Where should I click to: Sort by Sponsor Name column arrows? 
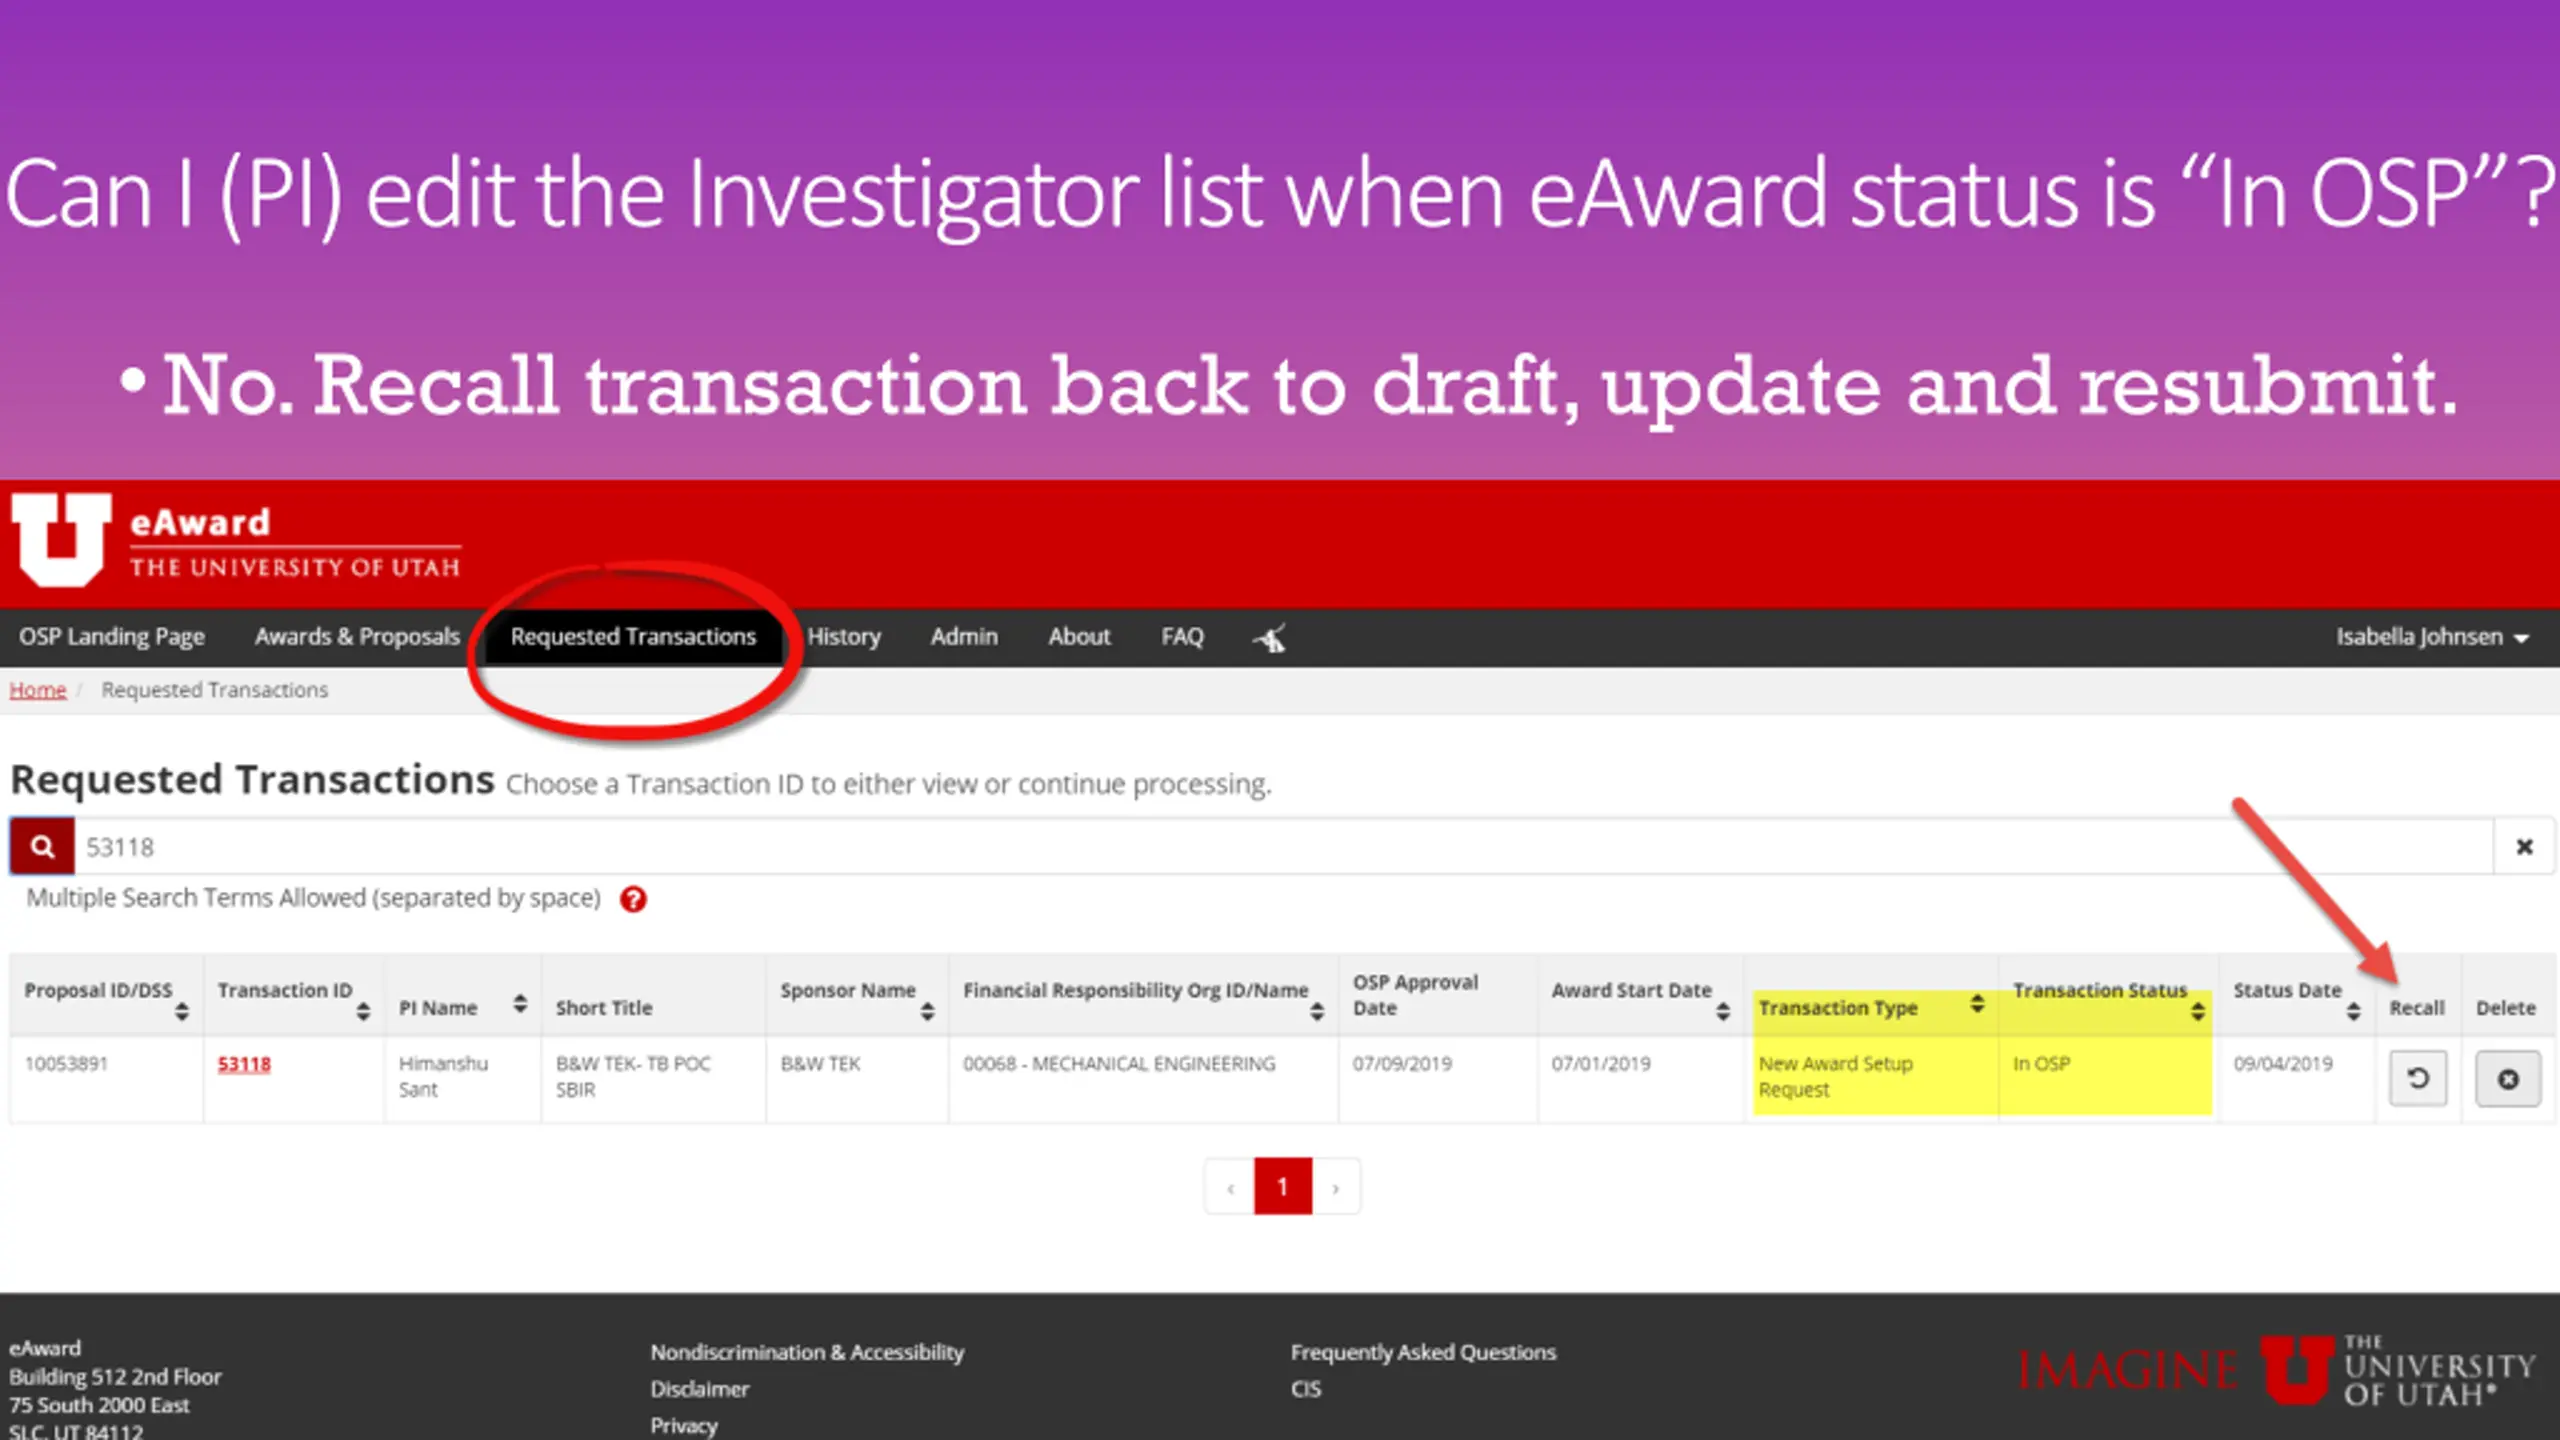pyautogui.click(x=928, y=1011)
